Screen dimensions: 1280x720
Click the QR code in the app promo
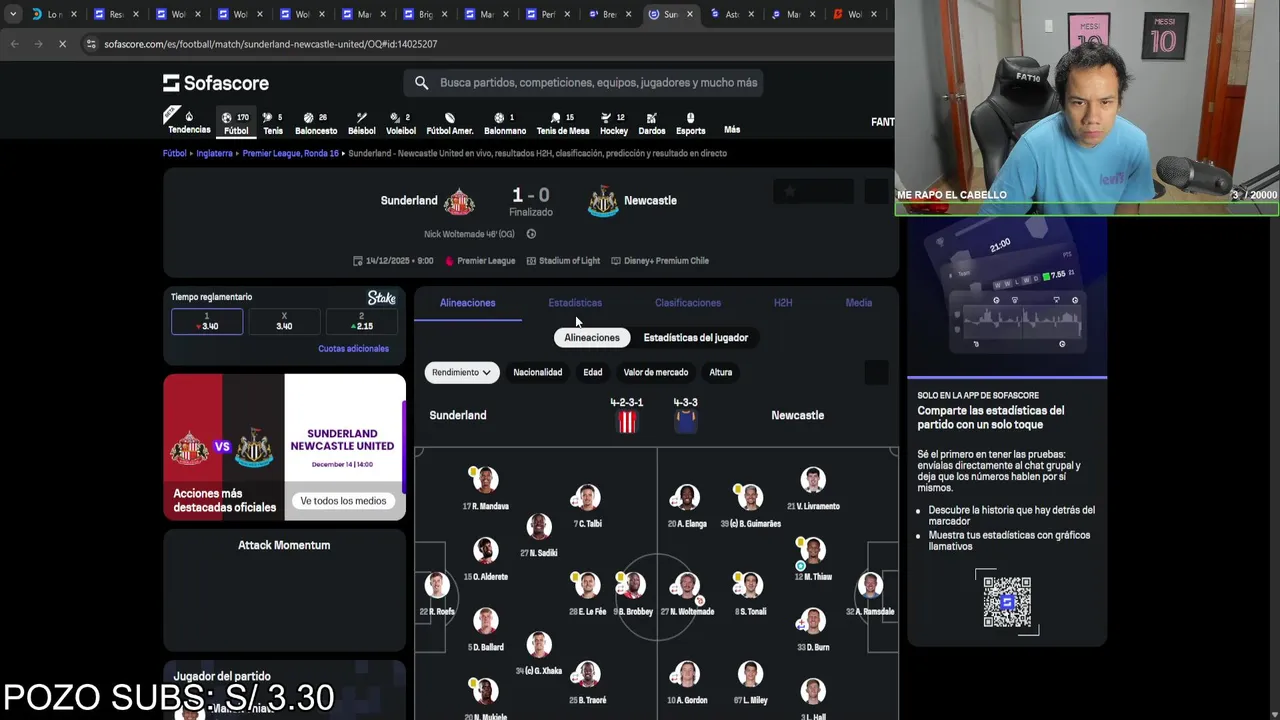click(x=1007, y=602)
